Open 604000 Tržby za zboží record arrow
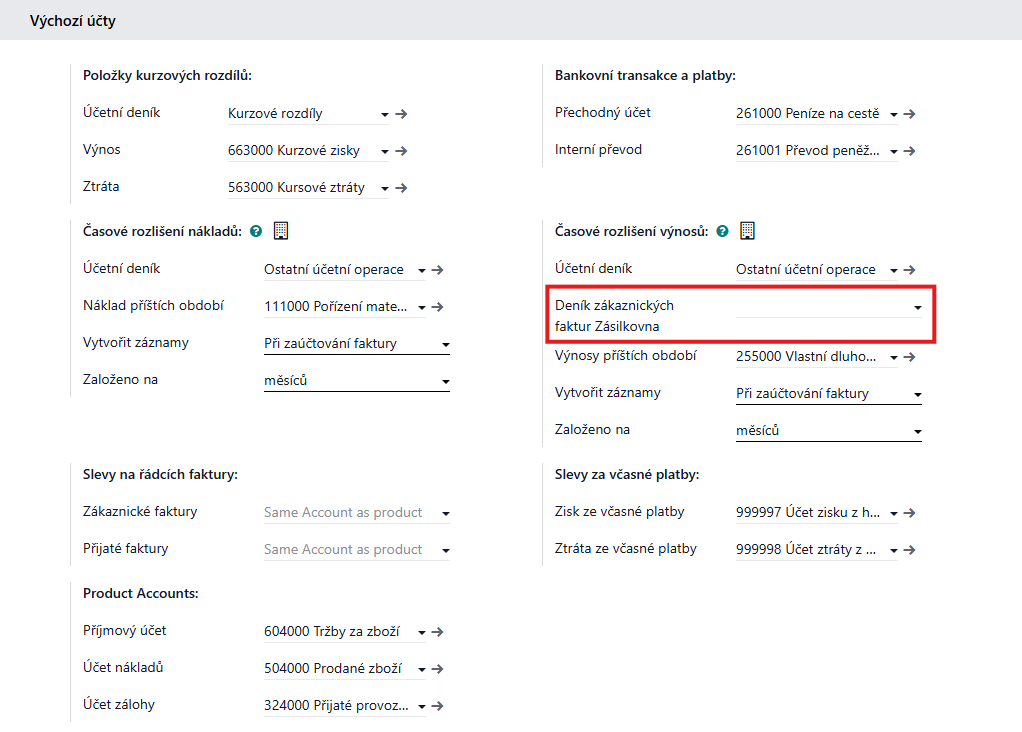The width and height of the screenshot is (1022, 732). coord(437,632)
